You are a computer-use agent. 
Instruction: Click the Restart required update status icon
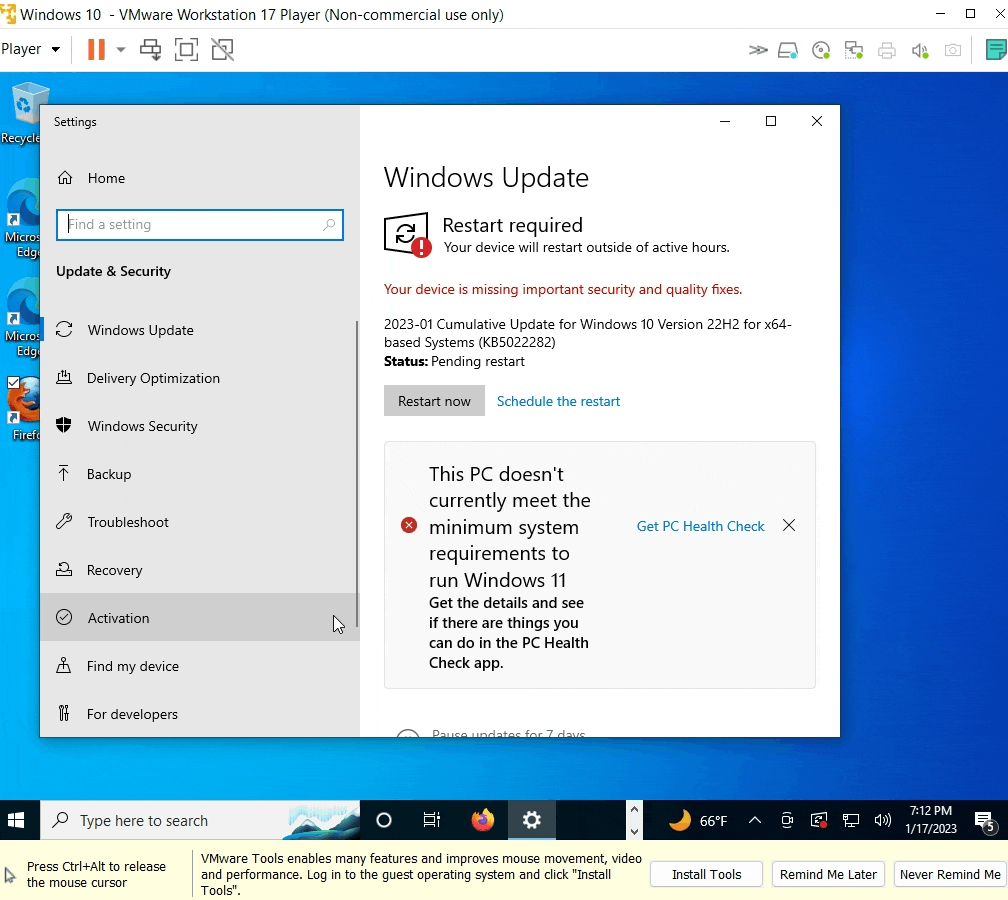407,234
